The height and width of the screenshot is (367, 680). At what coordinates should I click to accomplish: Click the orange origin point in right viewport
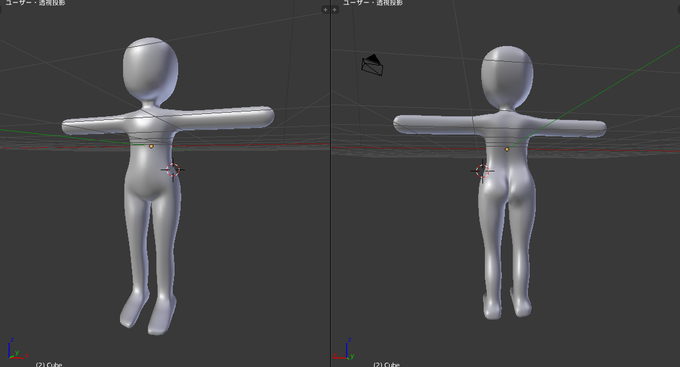point(507,149)
